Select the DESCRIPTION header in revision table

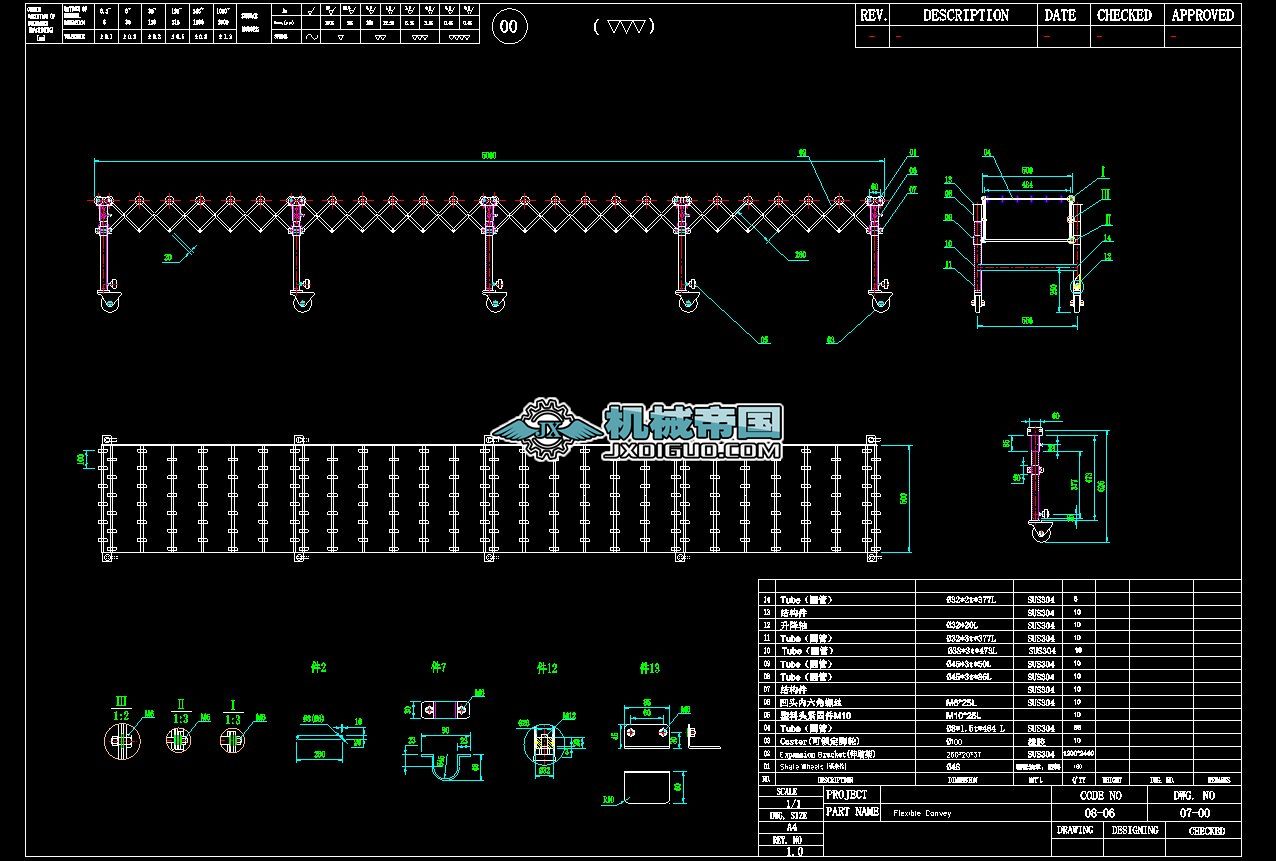(x=965, y=15)
